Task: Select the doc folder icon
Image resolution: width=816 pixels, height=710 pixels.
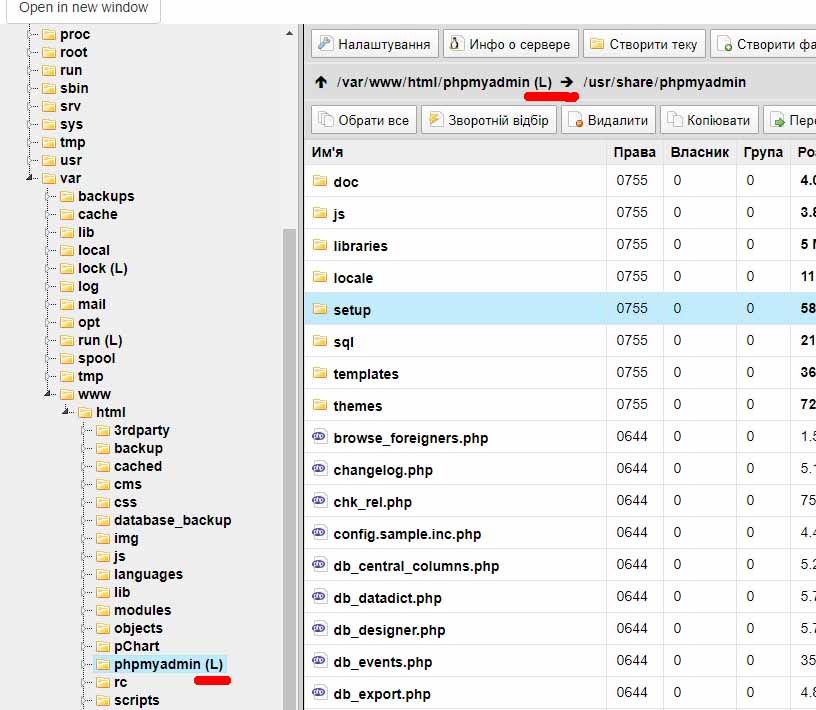Action: coord(320,181)
